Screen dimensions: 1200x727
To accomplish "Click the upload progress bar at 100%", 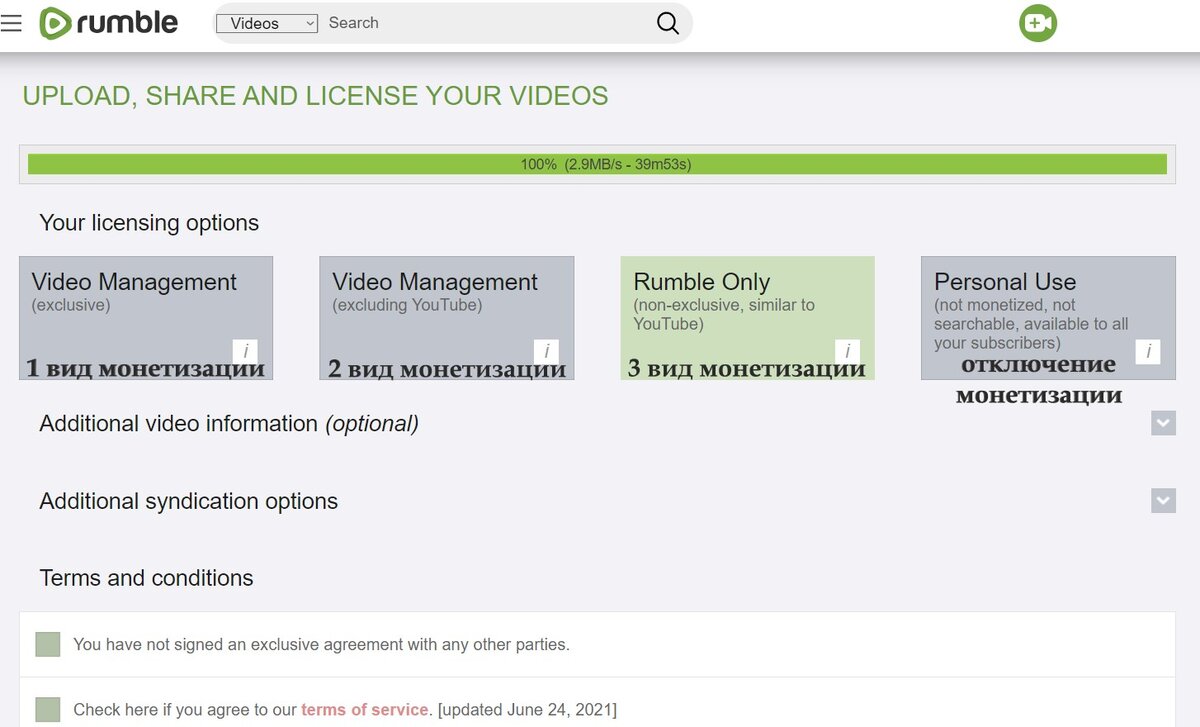I will [x=597, y=164].
